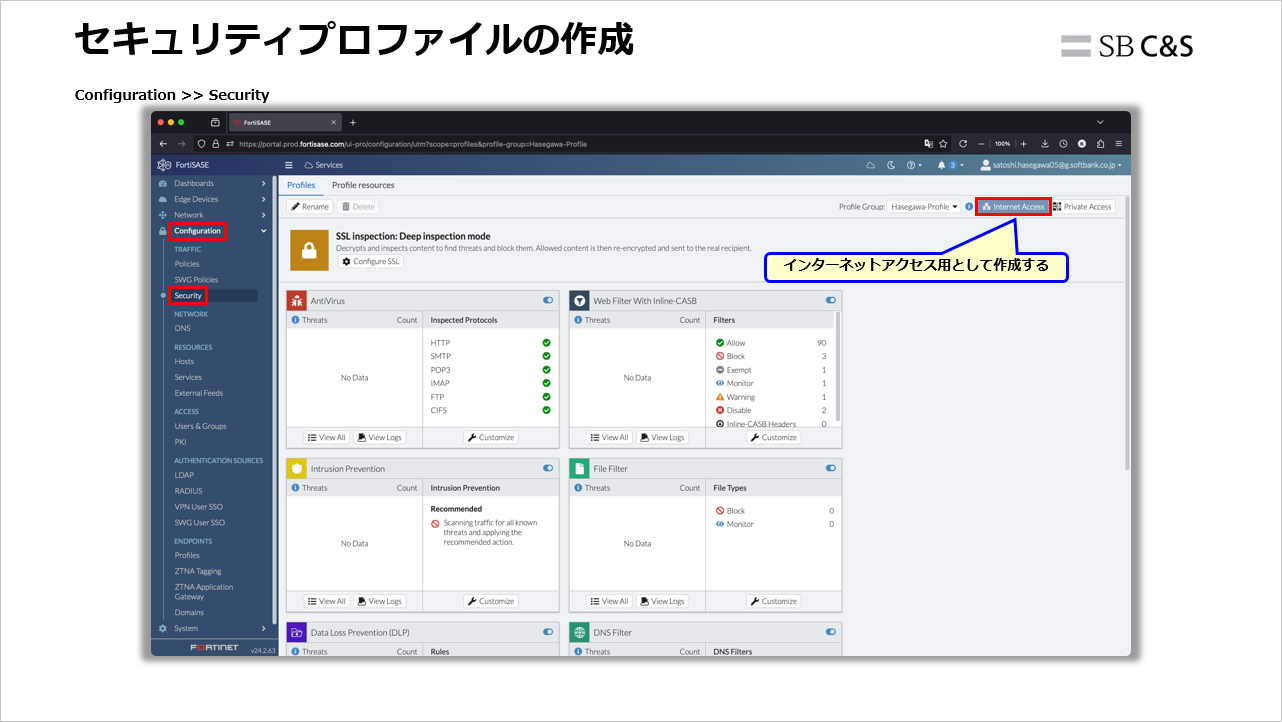Open the browser application menu icon
The width and height of the screenshot is (1282, 722).
(x=1118, y=144)
